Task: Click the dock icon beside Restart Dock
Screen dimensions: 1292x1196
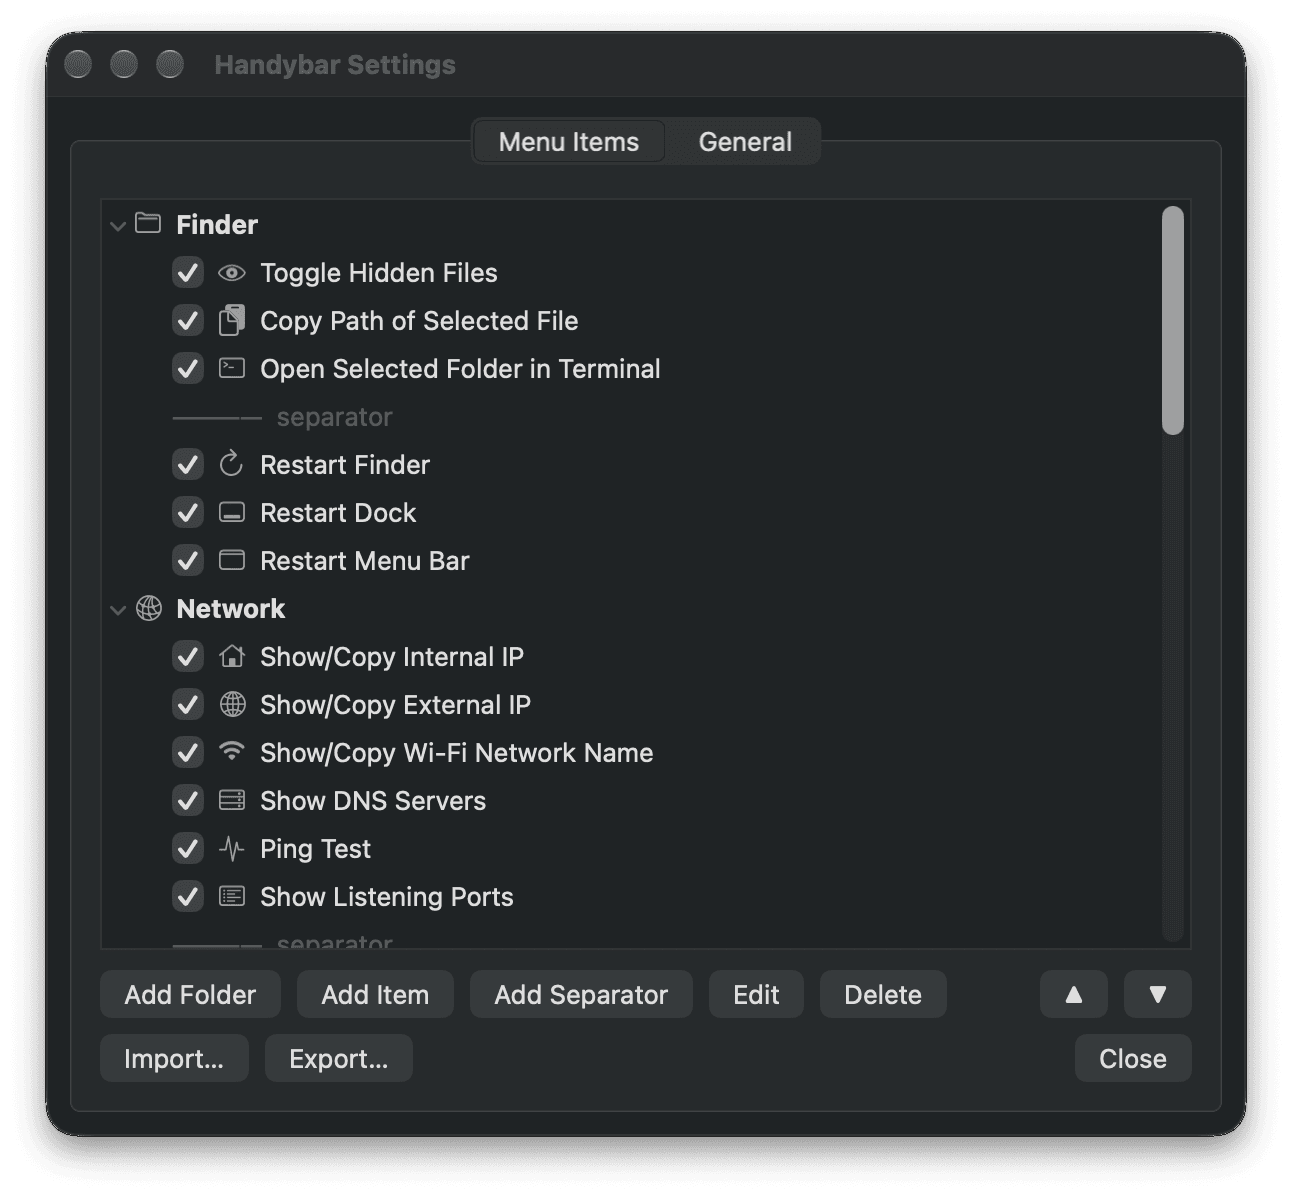Action: pyautogui.click(x=232, y=512)
